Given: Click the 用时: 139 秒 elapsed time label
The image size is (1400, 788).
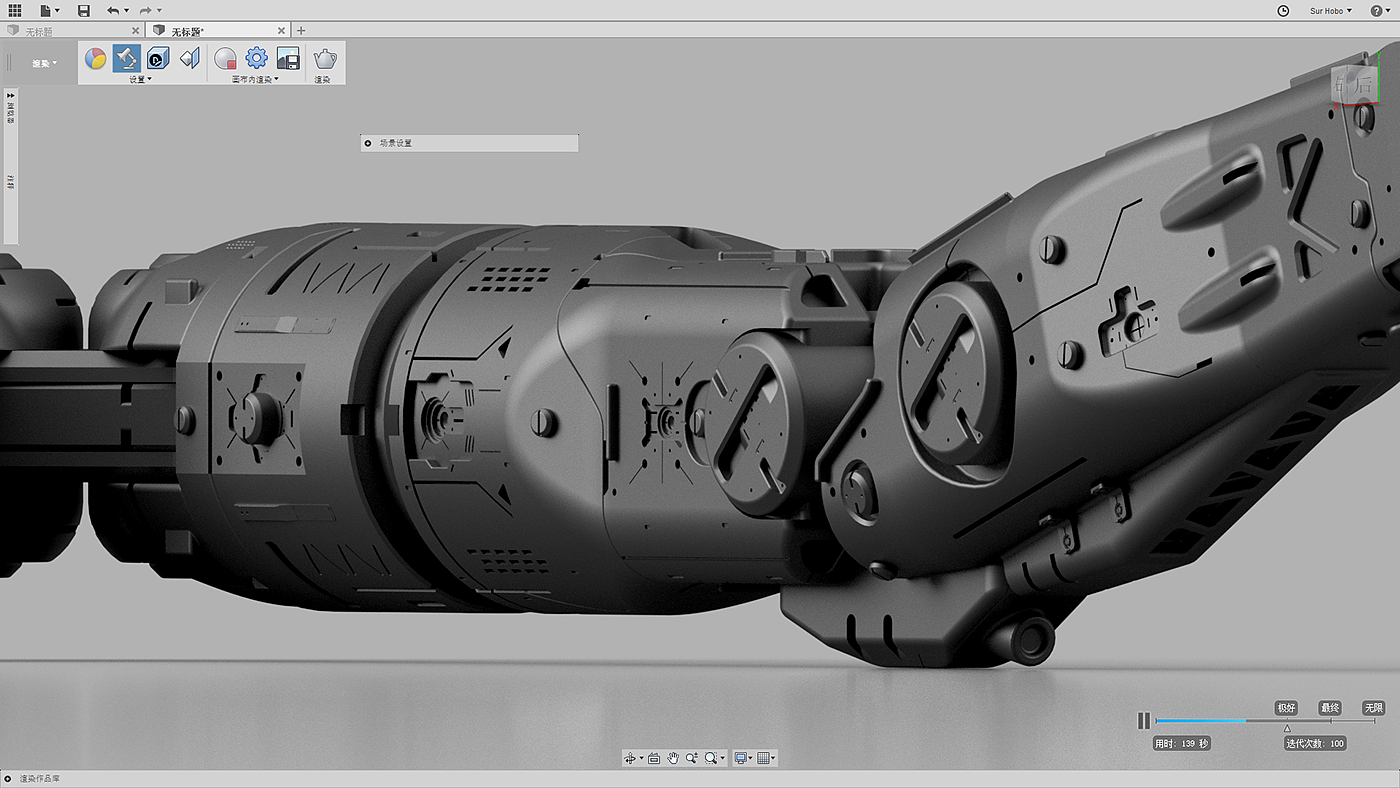Looking at the screenshot, I should coord(1182,743).
